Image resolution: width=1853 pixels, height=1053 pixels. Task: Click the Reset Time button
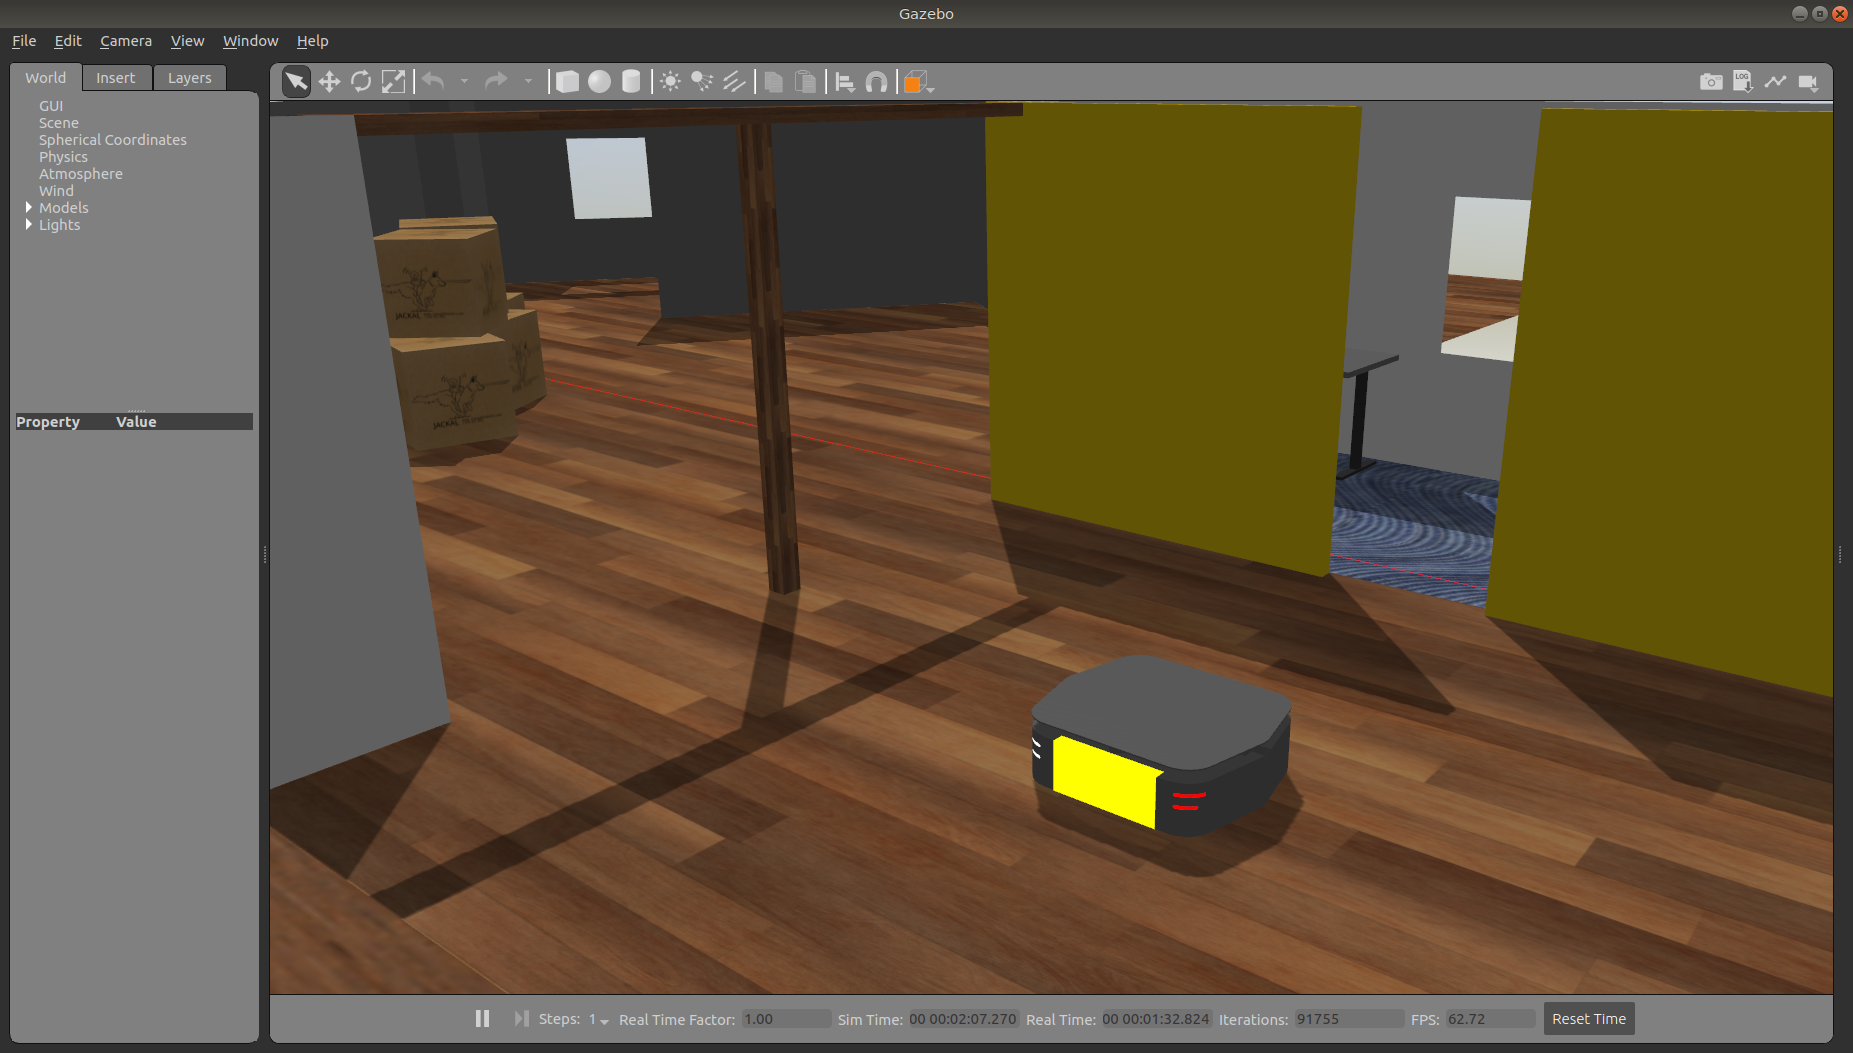1588,1019
